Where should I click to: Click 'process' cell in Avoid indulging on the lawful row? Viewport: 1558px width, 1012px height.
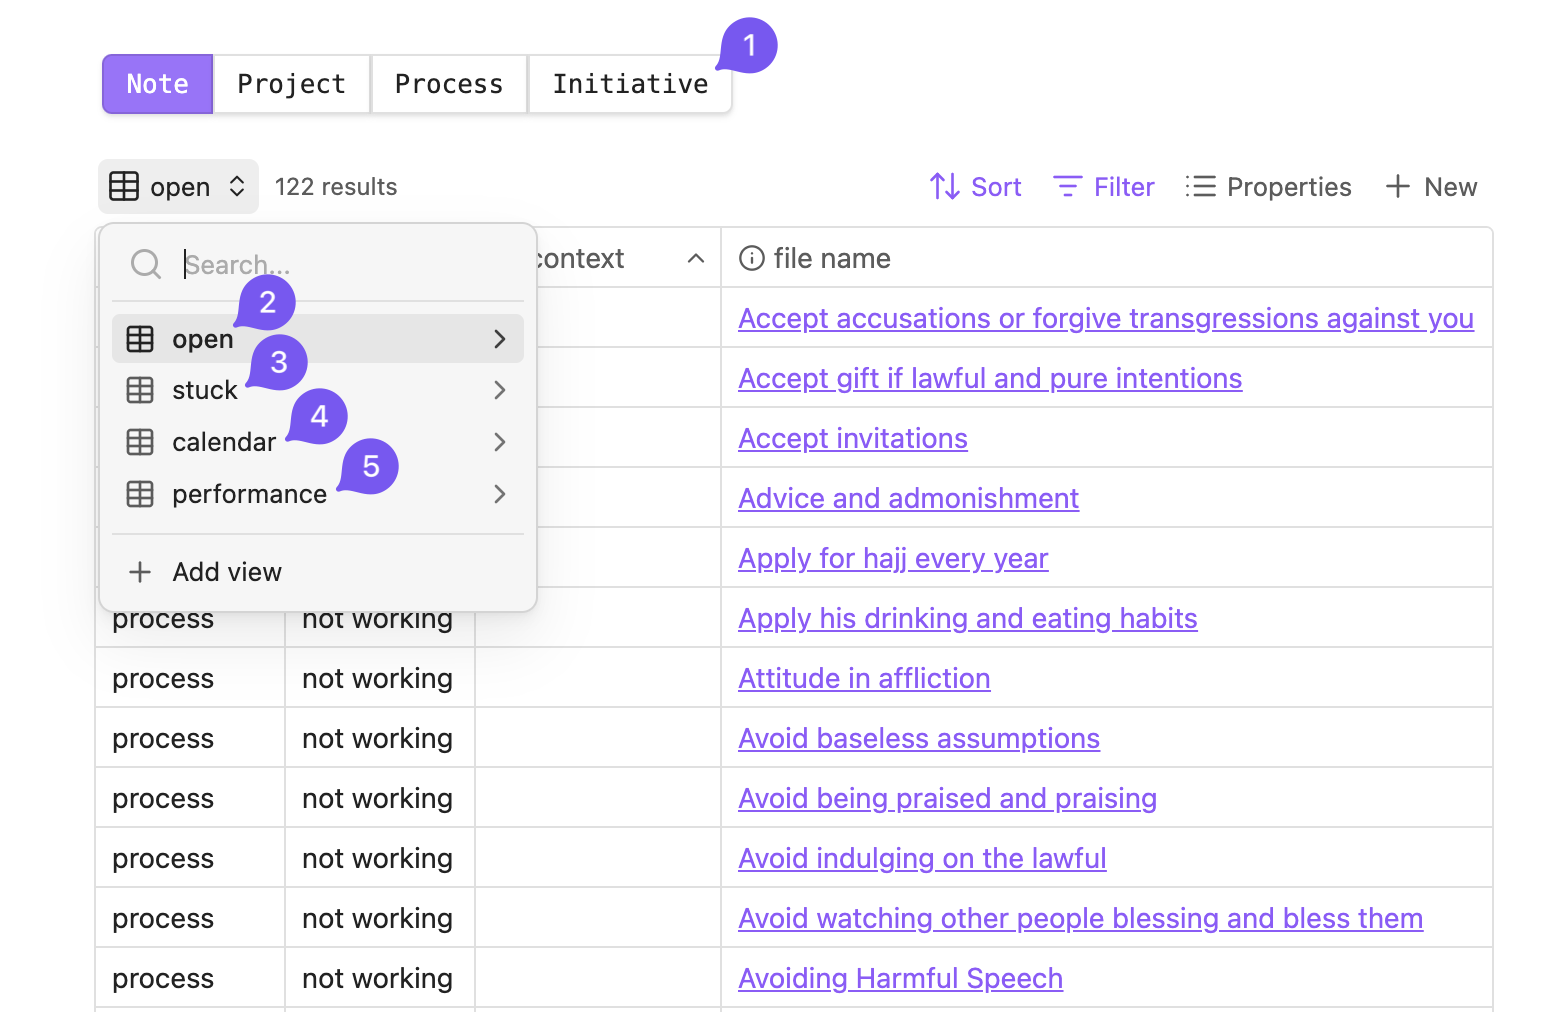(x=190, y=858)
